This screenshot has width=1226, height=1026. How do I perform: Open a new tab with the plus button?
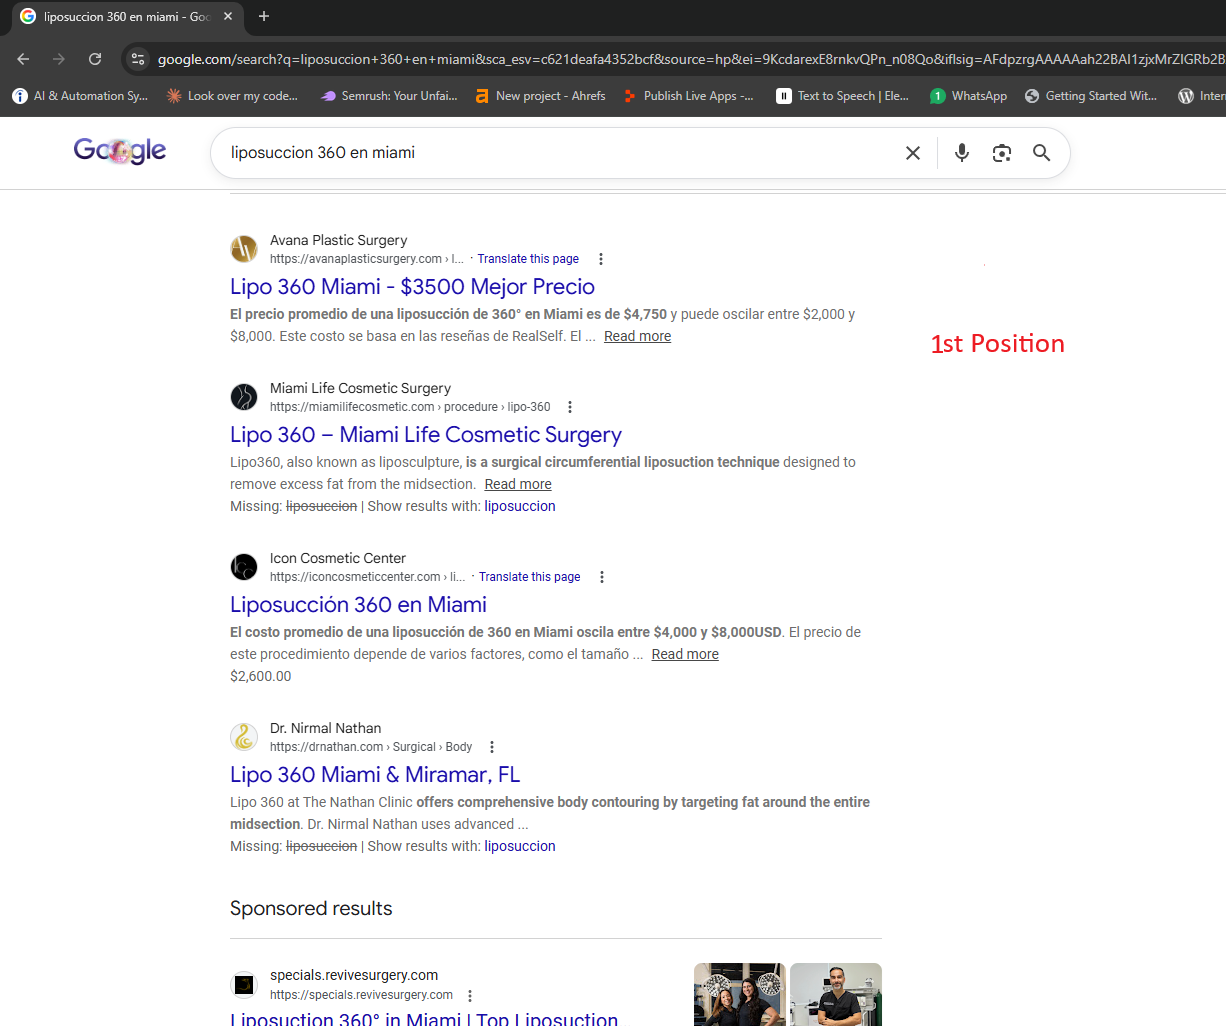point(264,16)
